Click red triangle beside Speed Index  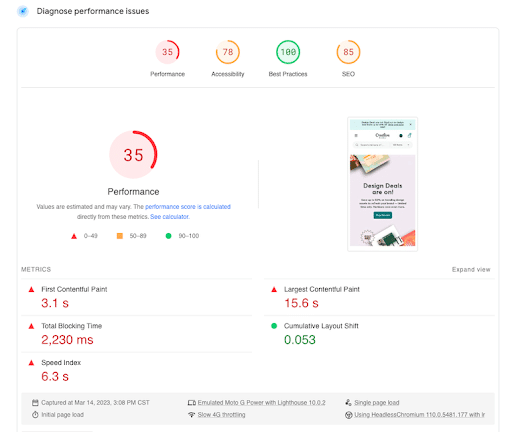(31, 363)
